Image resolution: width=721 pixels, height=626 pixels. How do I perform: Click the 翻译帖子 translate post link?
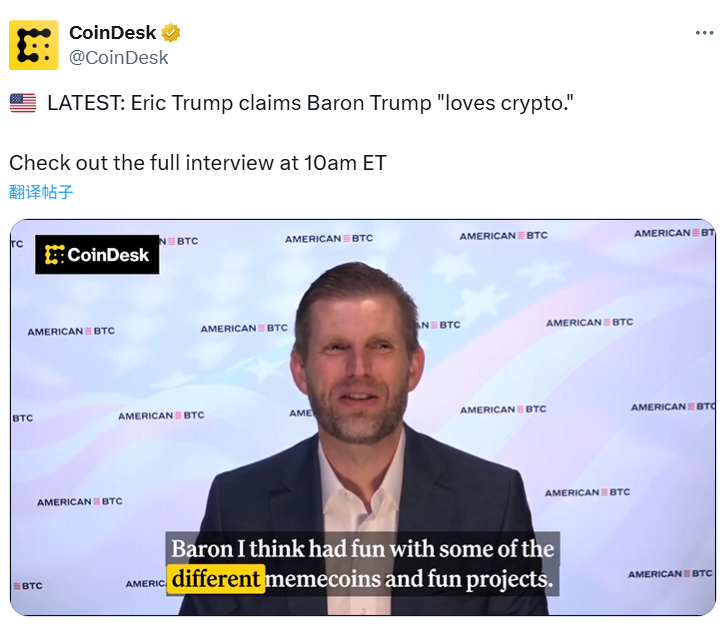tap(41, 192)
